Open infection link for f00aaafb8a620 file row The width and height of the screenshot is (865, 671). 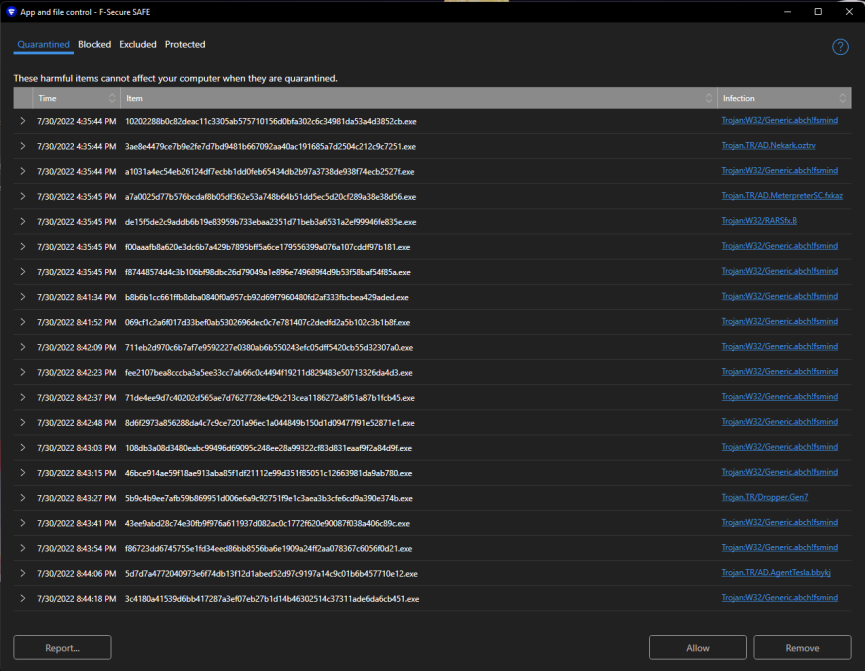point(779,246)
